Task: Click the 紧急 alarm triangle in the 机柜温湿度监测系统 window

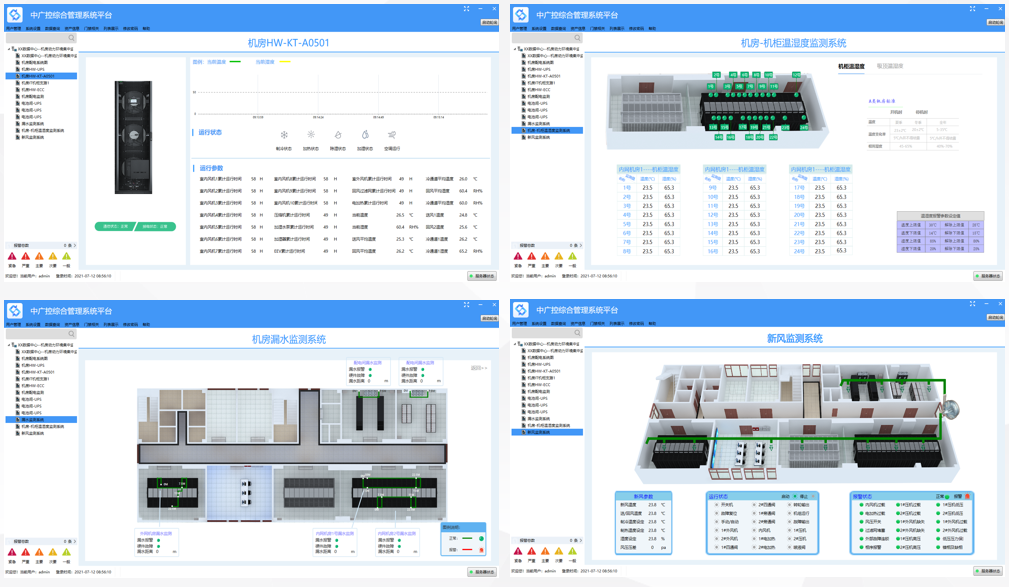Action: [x=518, y=256]
